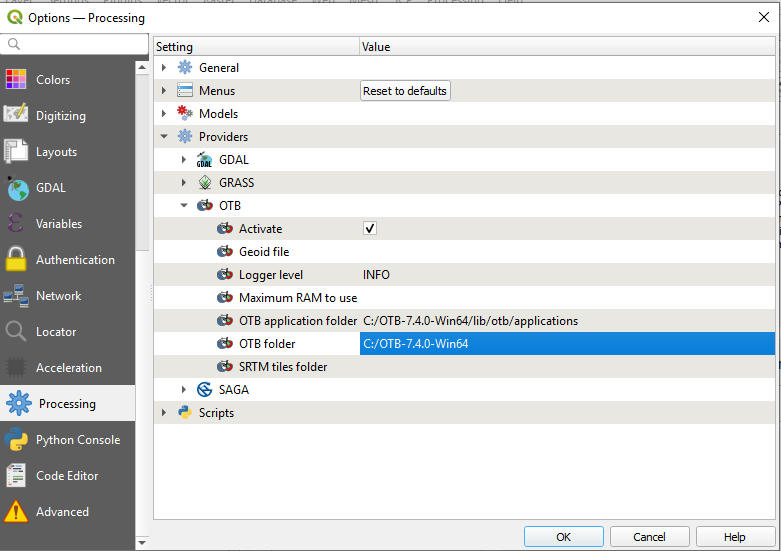Click the Digitizing pencil-map icon
Image resolution: width=781 pixels, height=551 pixels.
point(15,115)
